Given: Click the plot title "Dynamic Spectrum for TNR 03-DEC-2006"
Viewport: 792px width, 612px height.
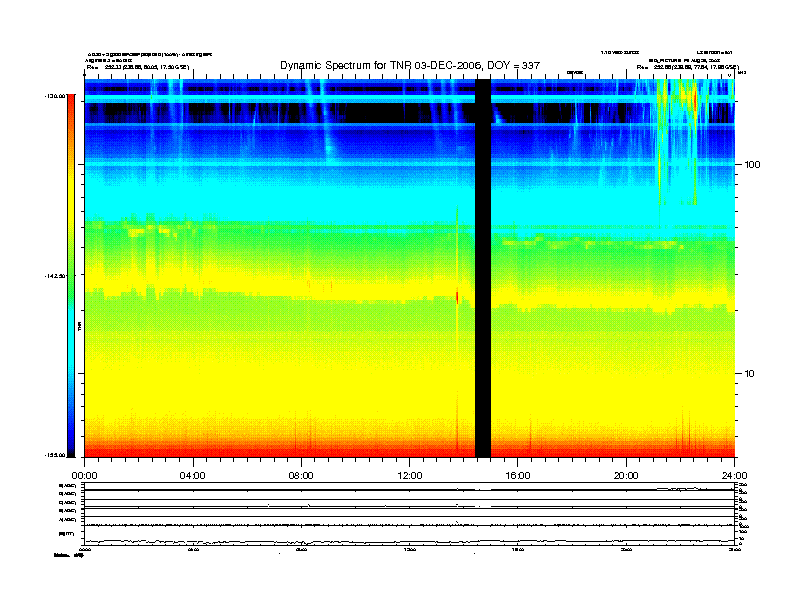Looking at the screenshot, I should (x=410, y=65).
